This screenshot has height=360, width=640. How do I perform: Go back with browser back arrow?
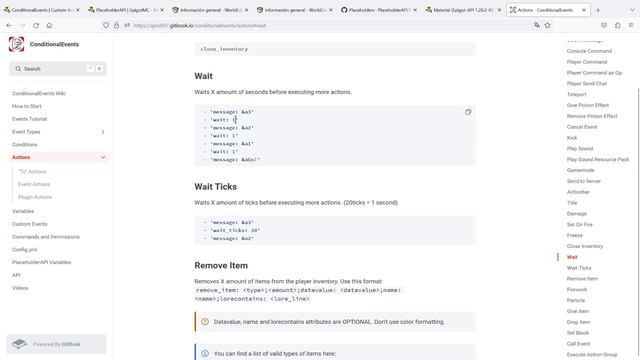click(x=9, y=25)
